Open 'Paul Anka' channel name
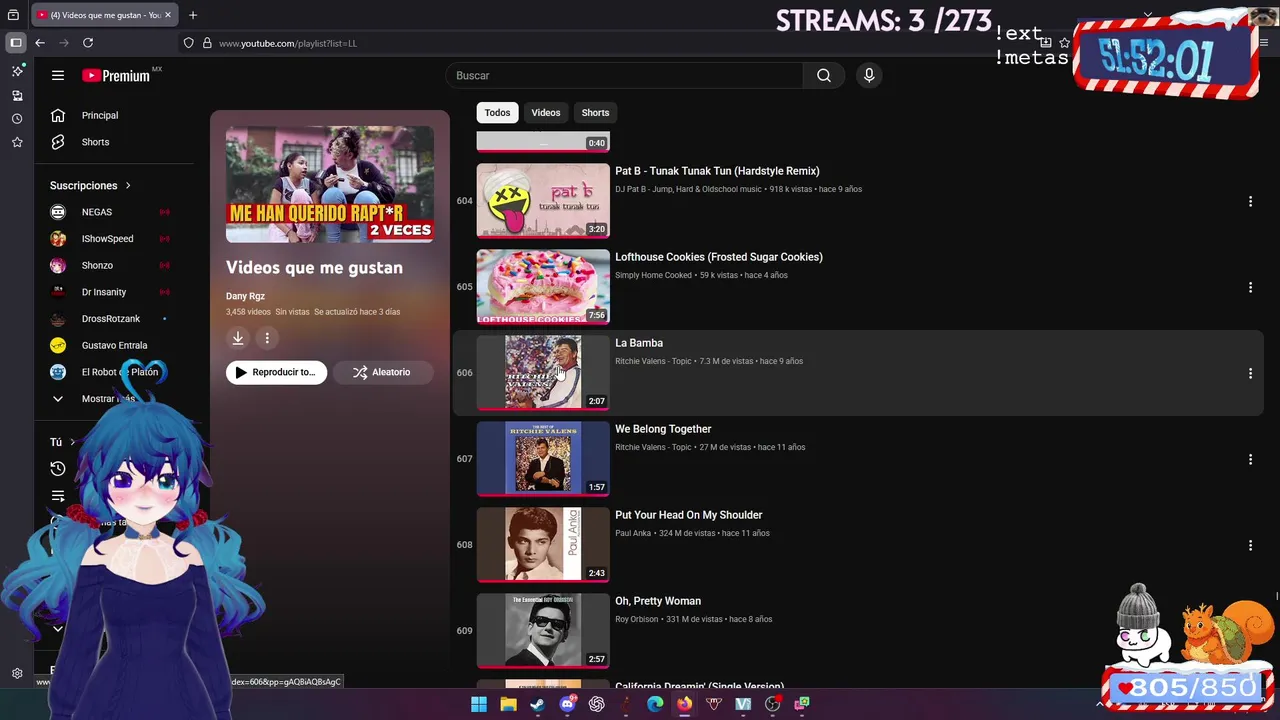The width and height of the screenshot is (1280, 720). point(633,533)
